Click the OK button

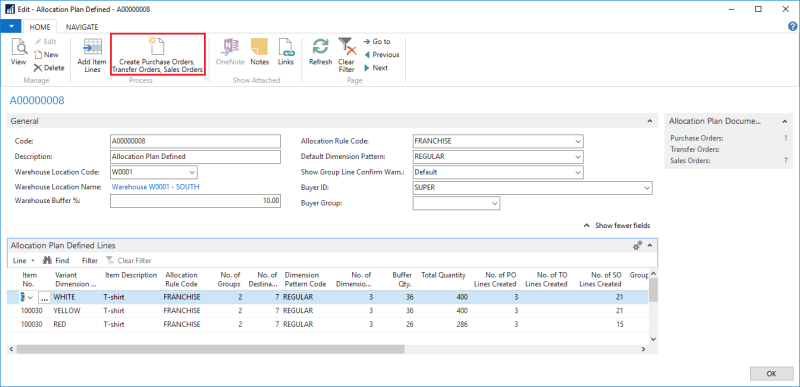771,374
